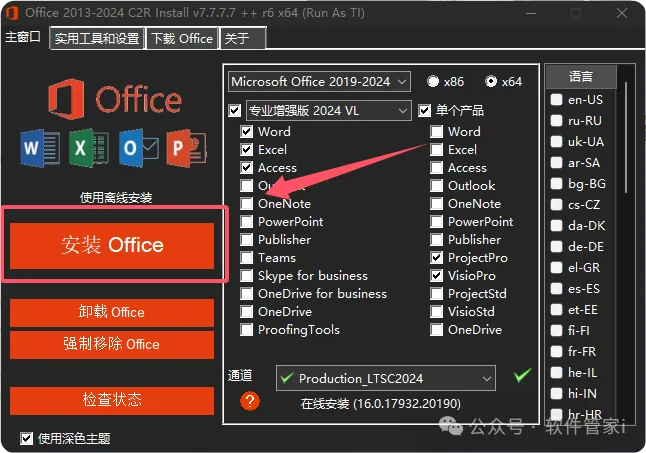Click the 语言 column header

coord(581,77)
